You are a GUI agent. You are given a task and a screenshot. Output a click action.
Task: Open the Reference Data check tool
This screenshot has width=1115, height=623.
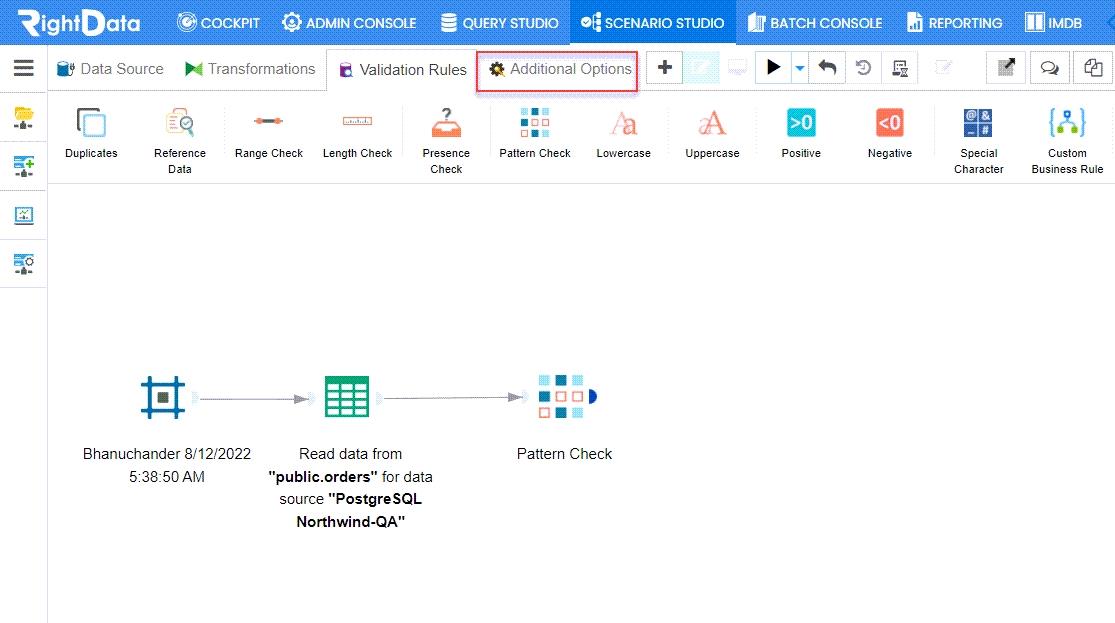180,133
